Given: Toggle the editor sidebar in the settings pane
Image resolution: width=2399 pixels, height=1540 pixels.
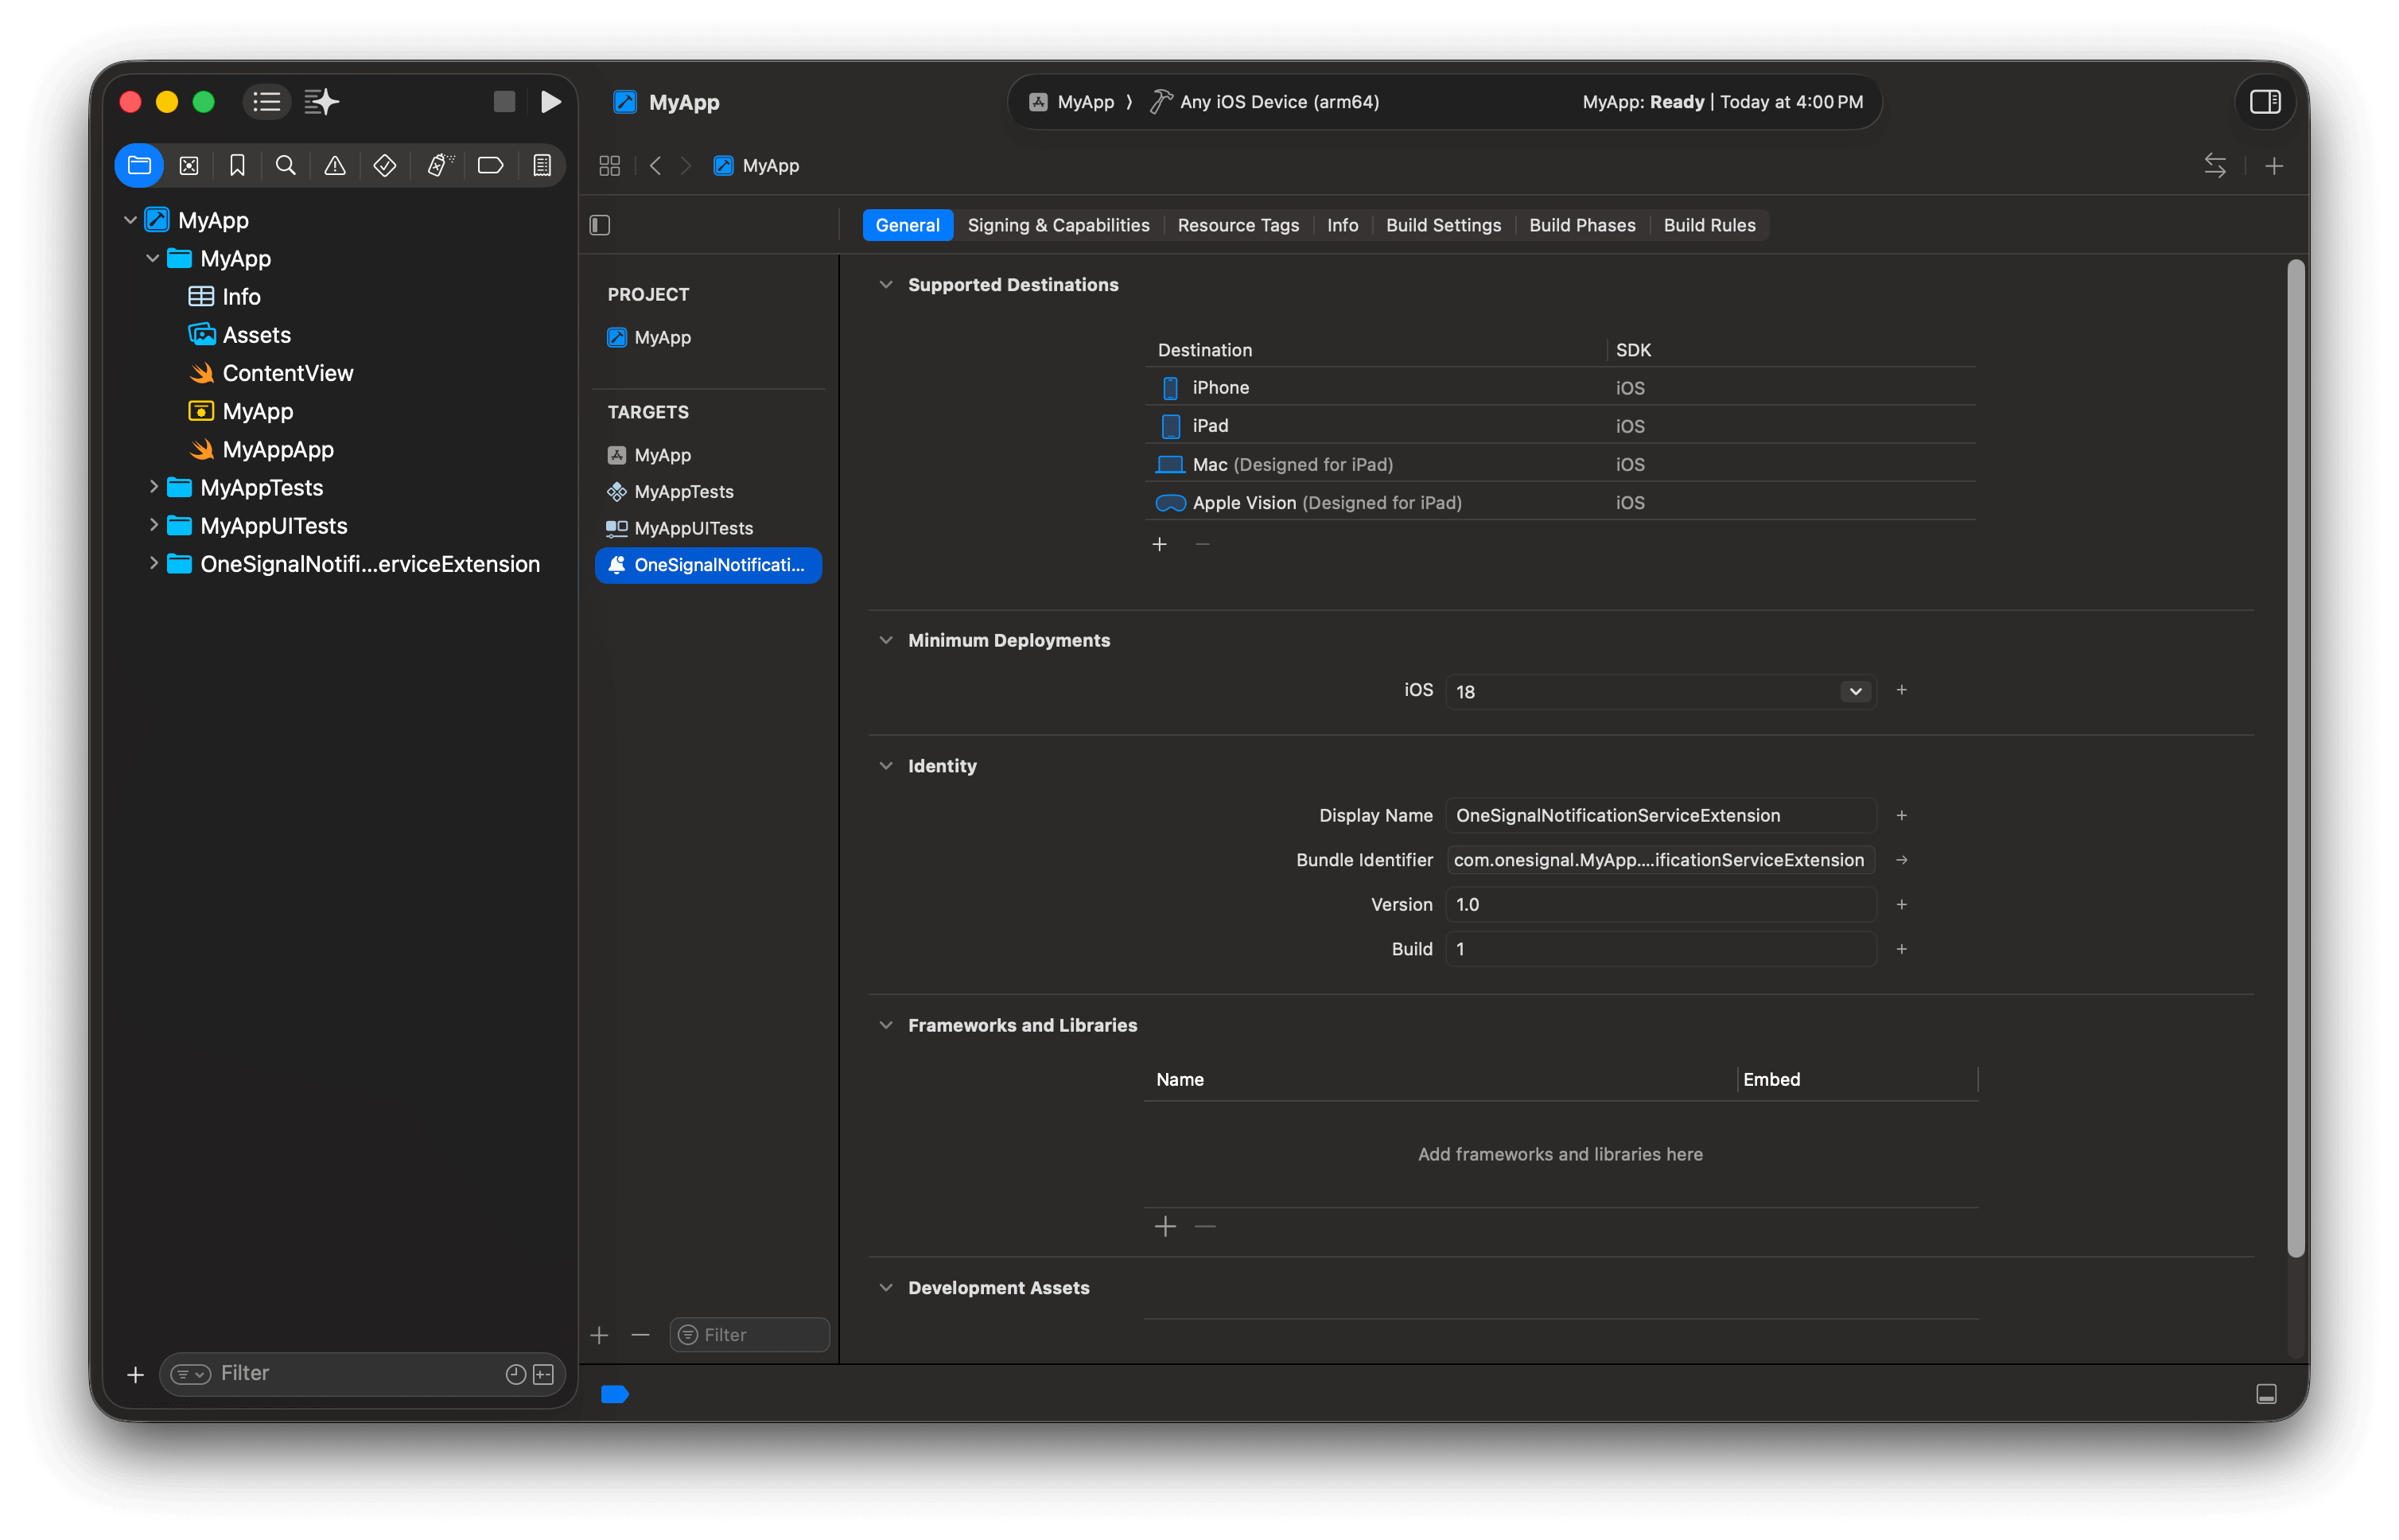Looking at the screenshot, I should click(599, 224).
